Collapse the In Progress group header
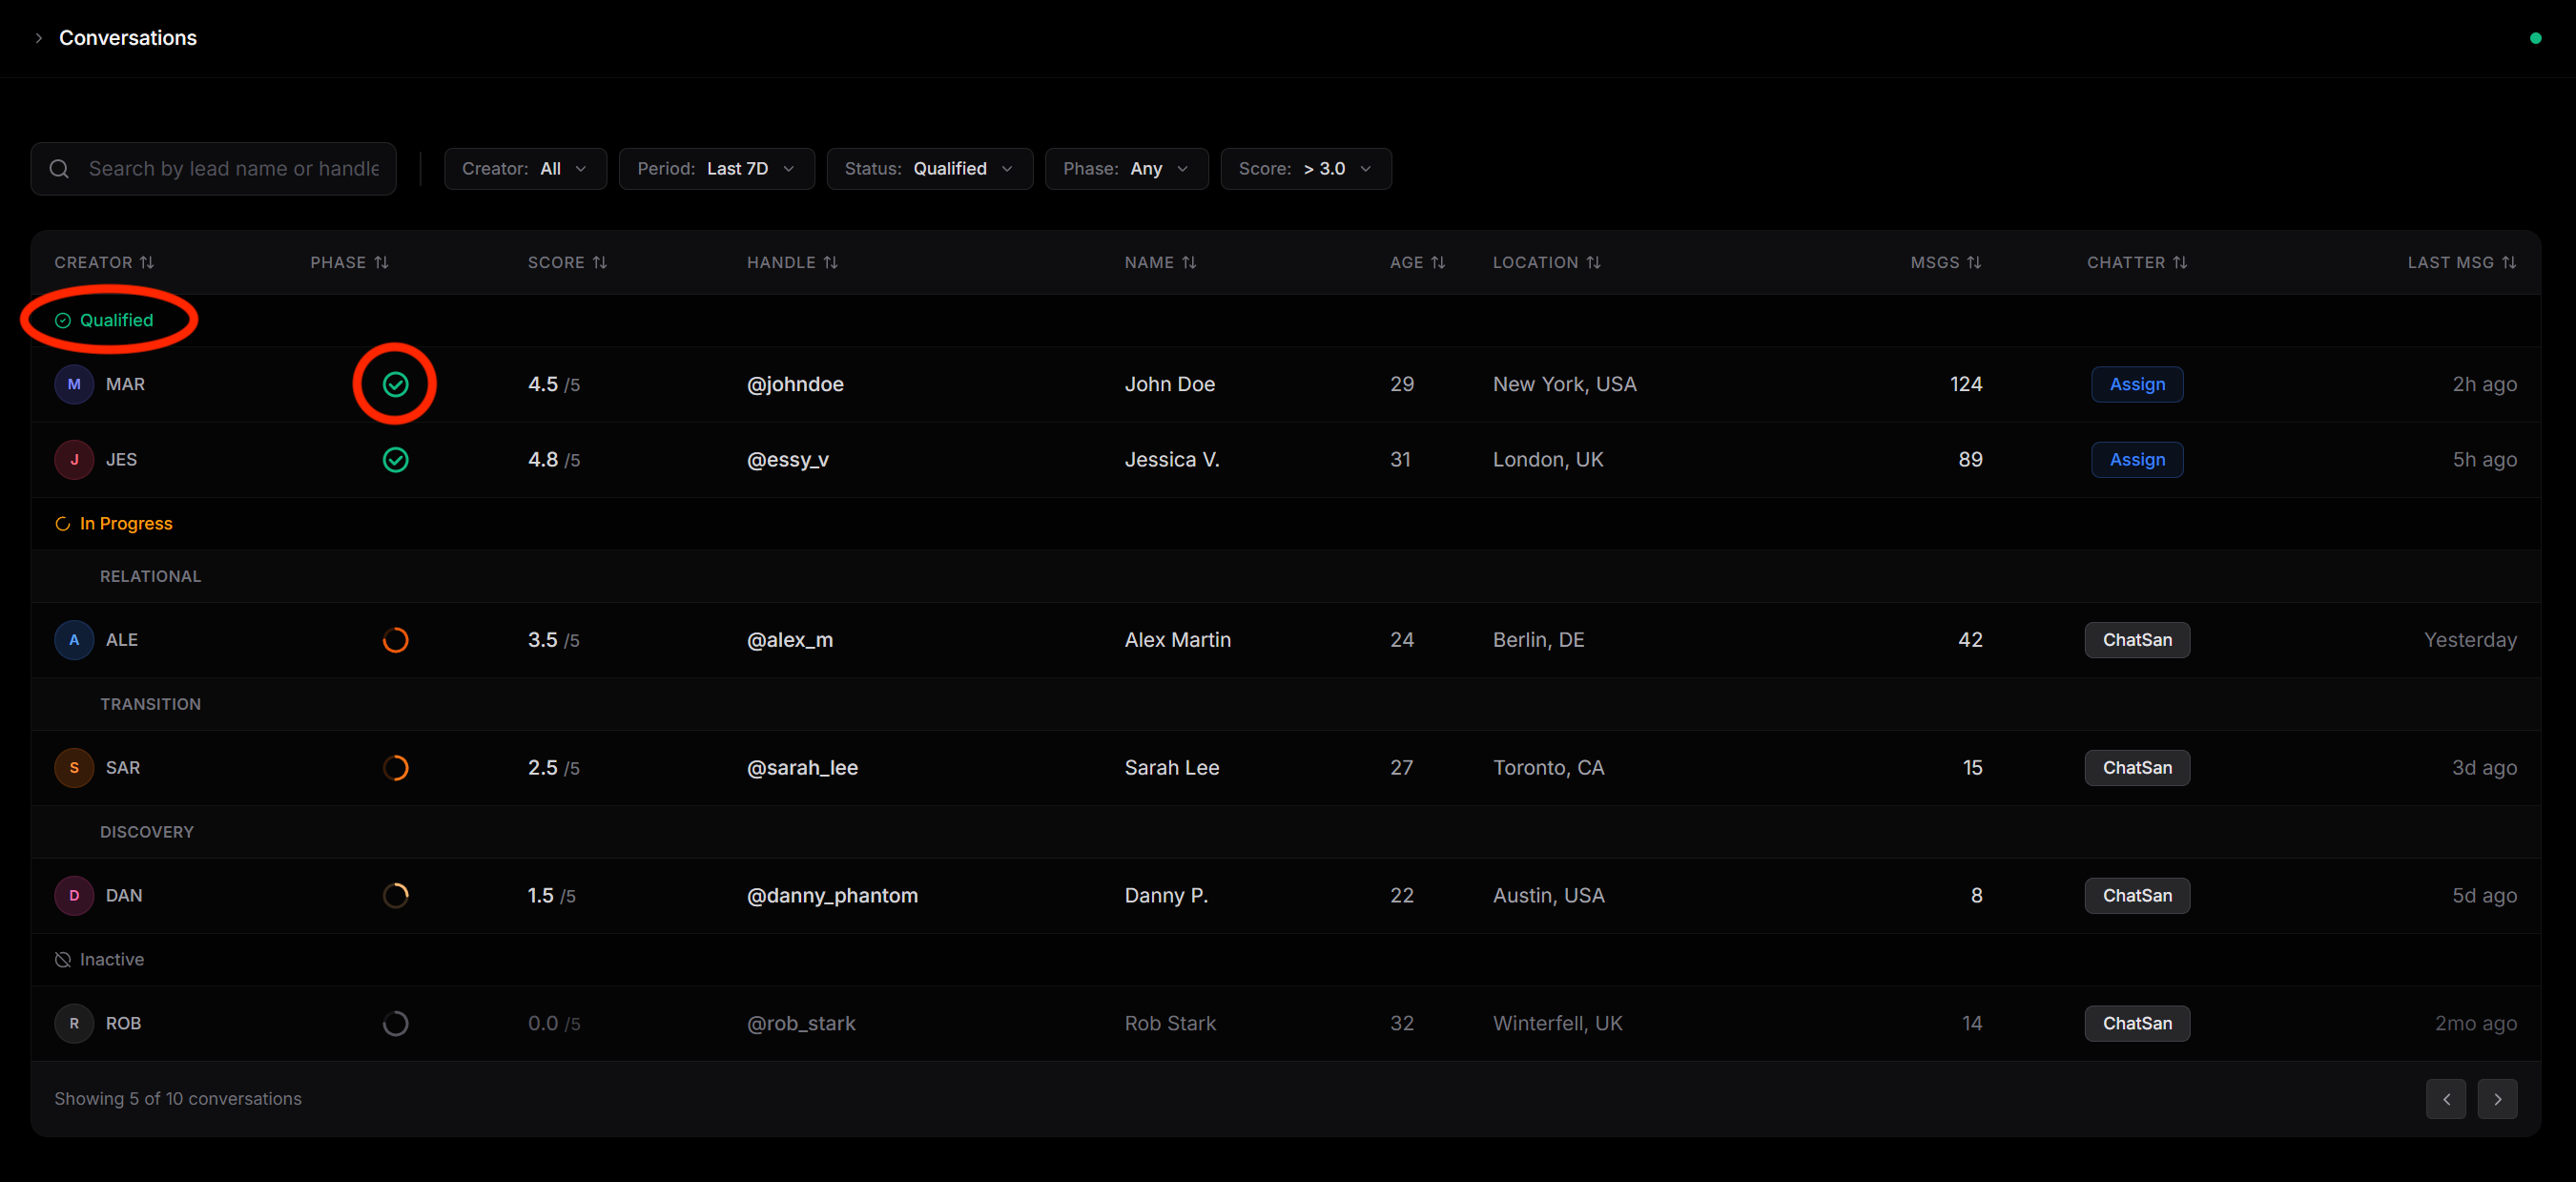Image resolution: width=2576 pixels, height=1182 pixels. pyautogui.click(x=114, y=524)
